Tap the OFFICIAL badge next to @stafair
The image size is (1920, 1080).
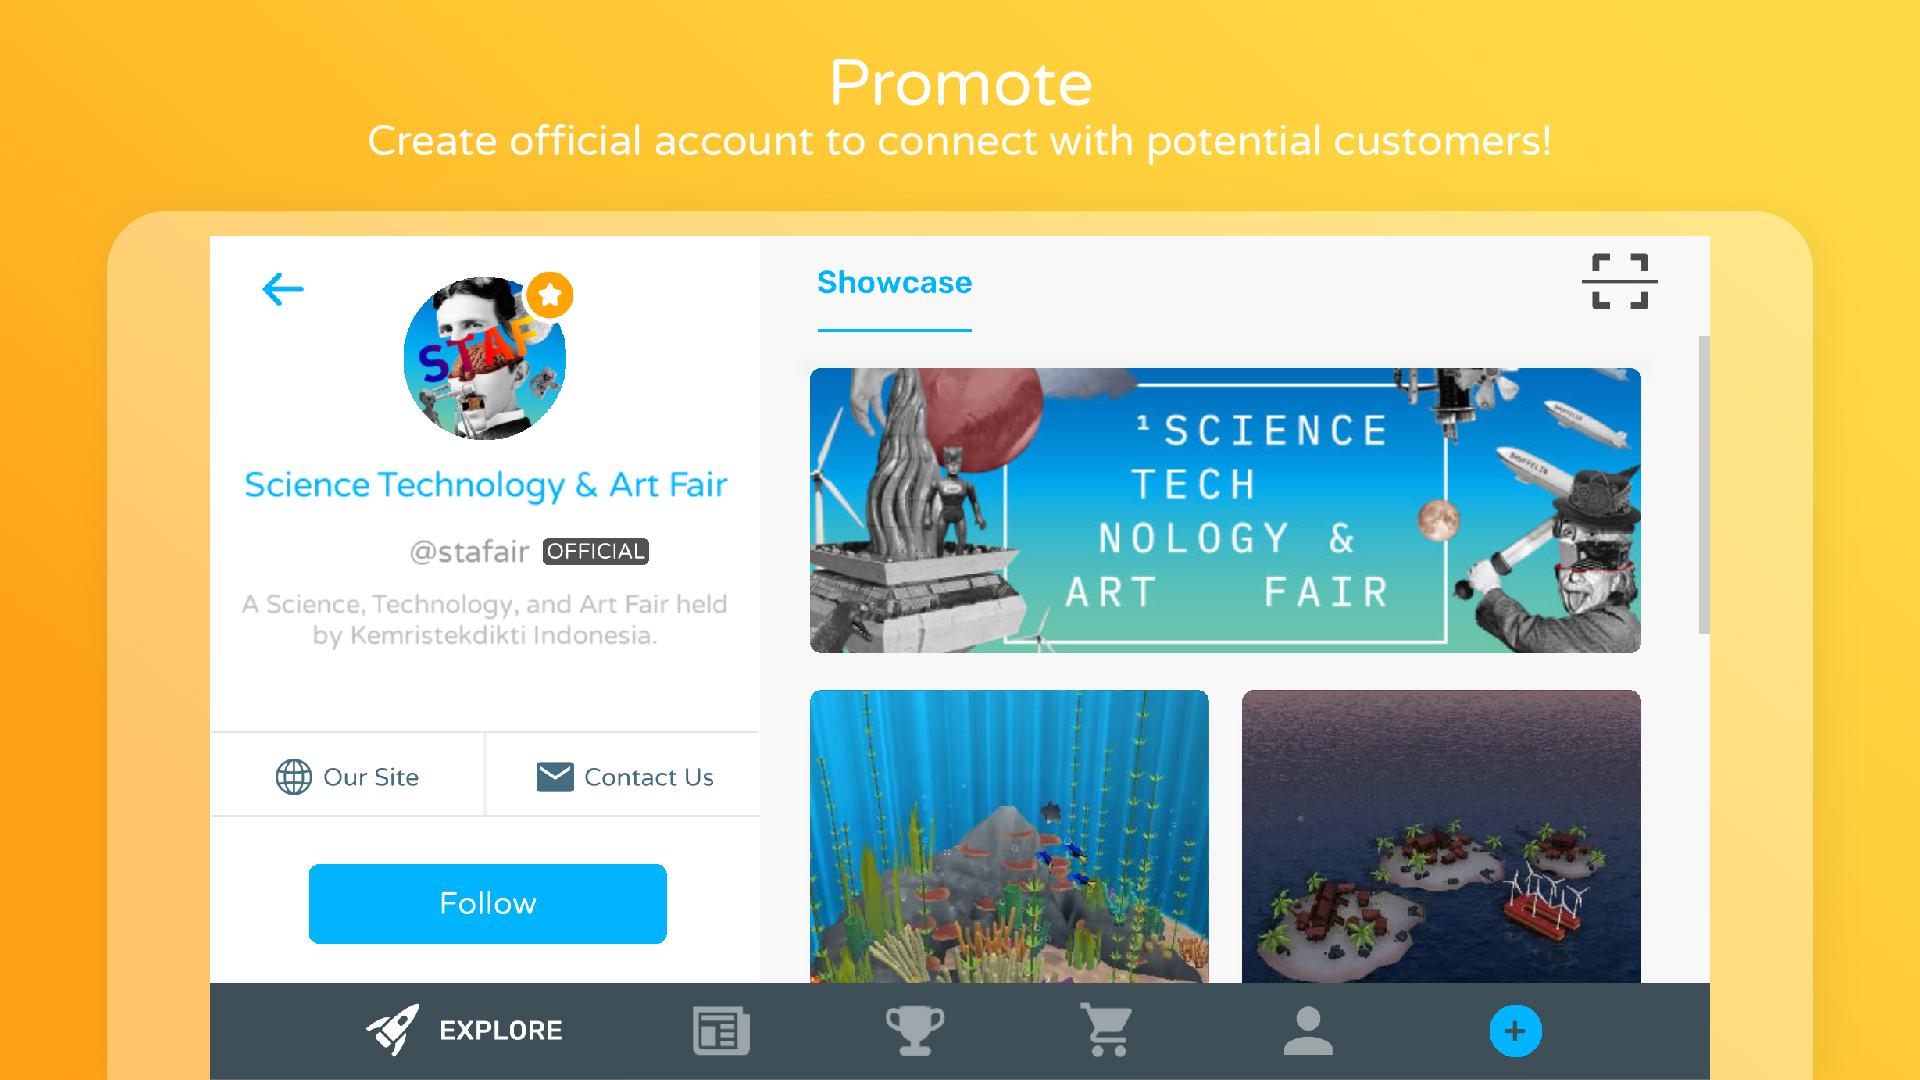click(x=595, y=551)
